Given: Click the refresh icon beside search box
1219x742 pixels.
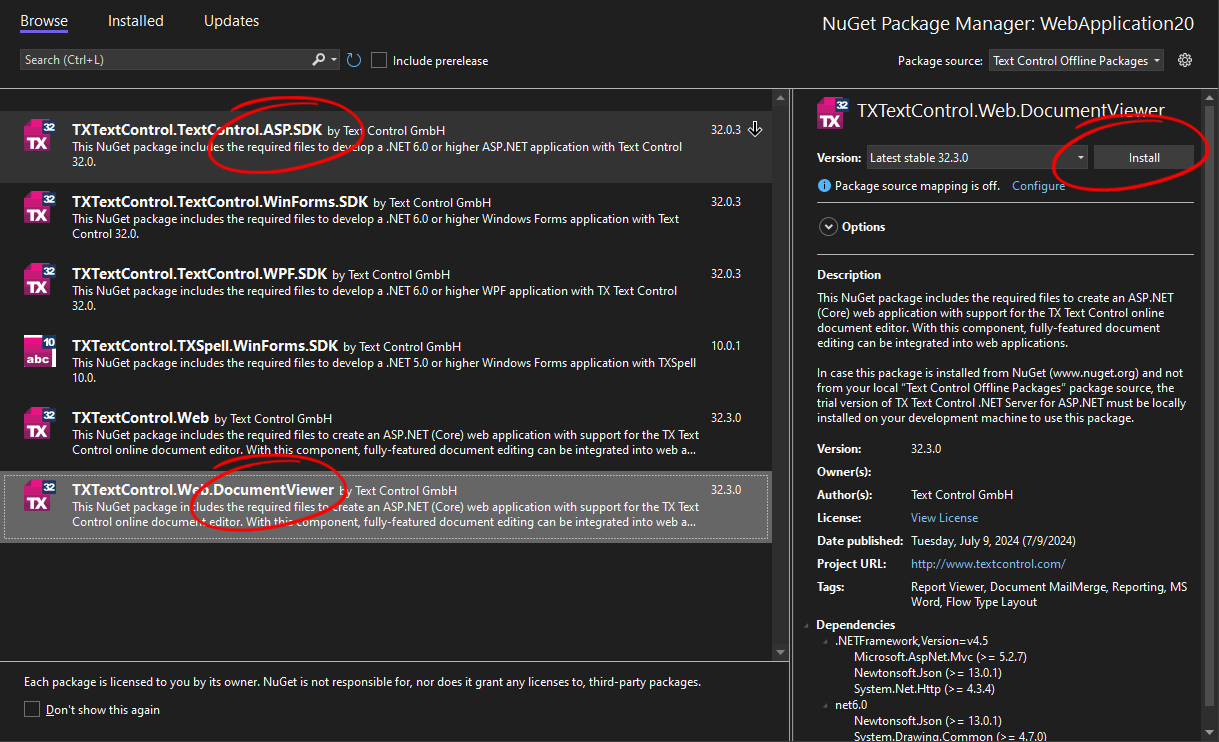Looking at the screenshot, I should (354, 60).
